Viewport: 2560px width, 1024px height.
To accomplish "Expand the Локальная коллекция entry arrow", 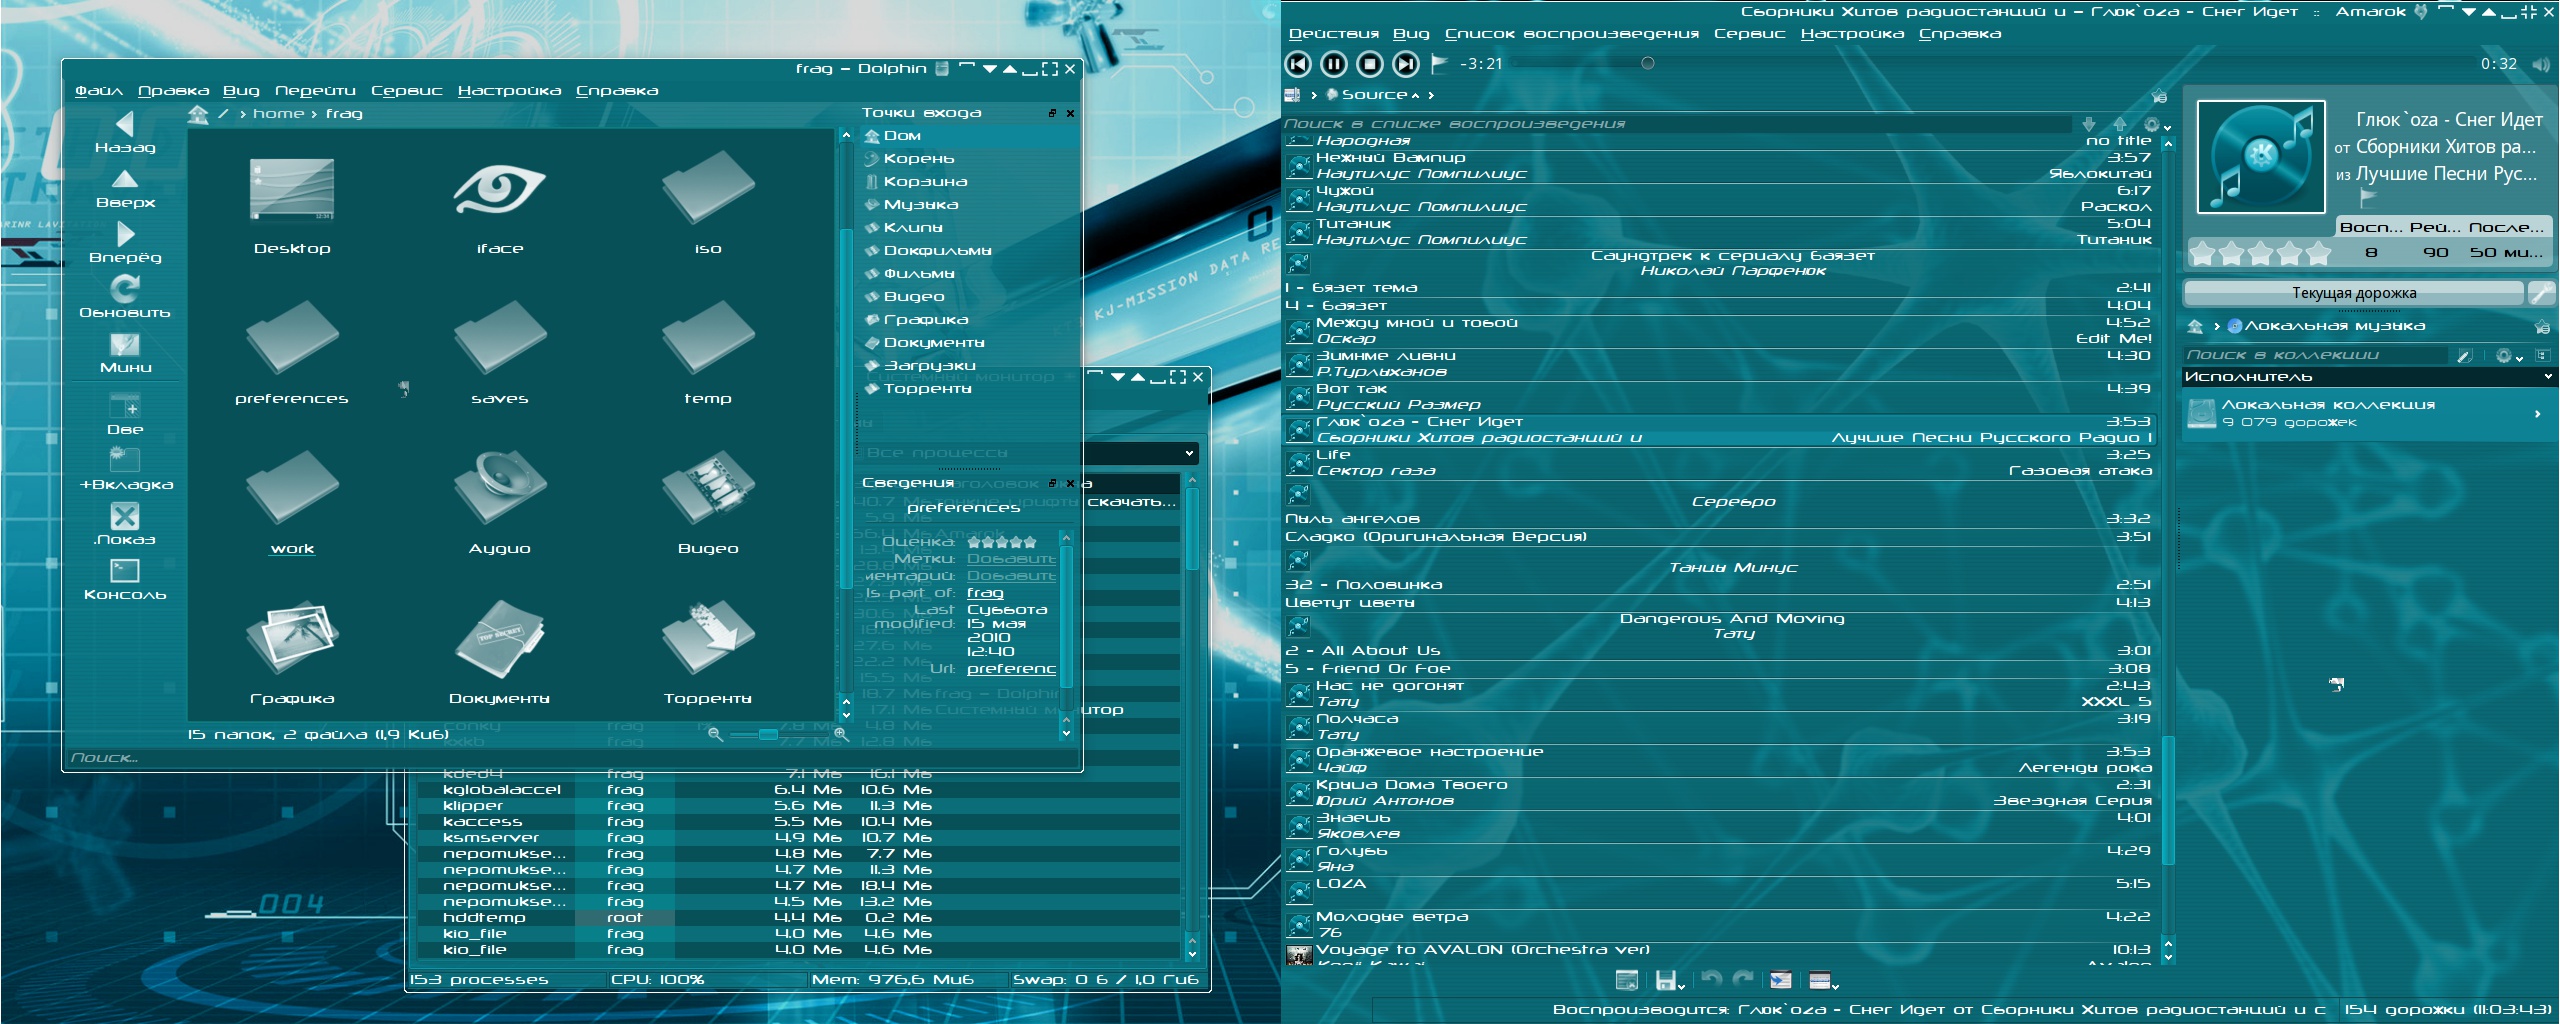I will click(2537, 413).
